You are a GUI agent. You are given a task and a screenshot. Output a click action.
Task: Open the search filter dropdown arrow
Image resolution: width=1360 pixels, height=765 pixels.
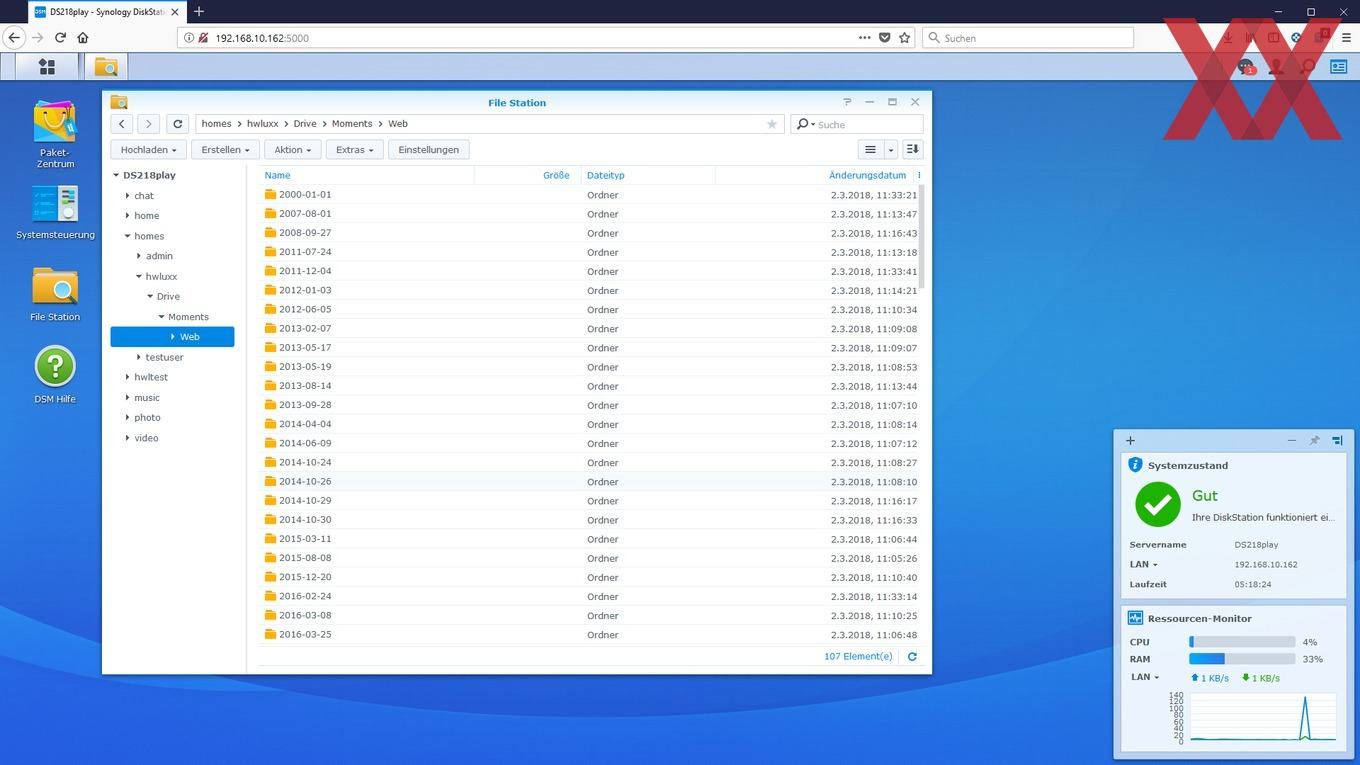click(x=813, y=125)
